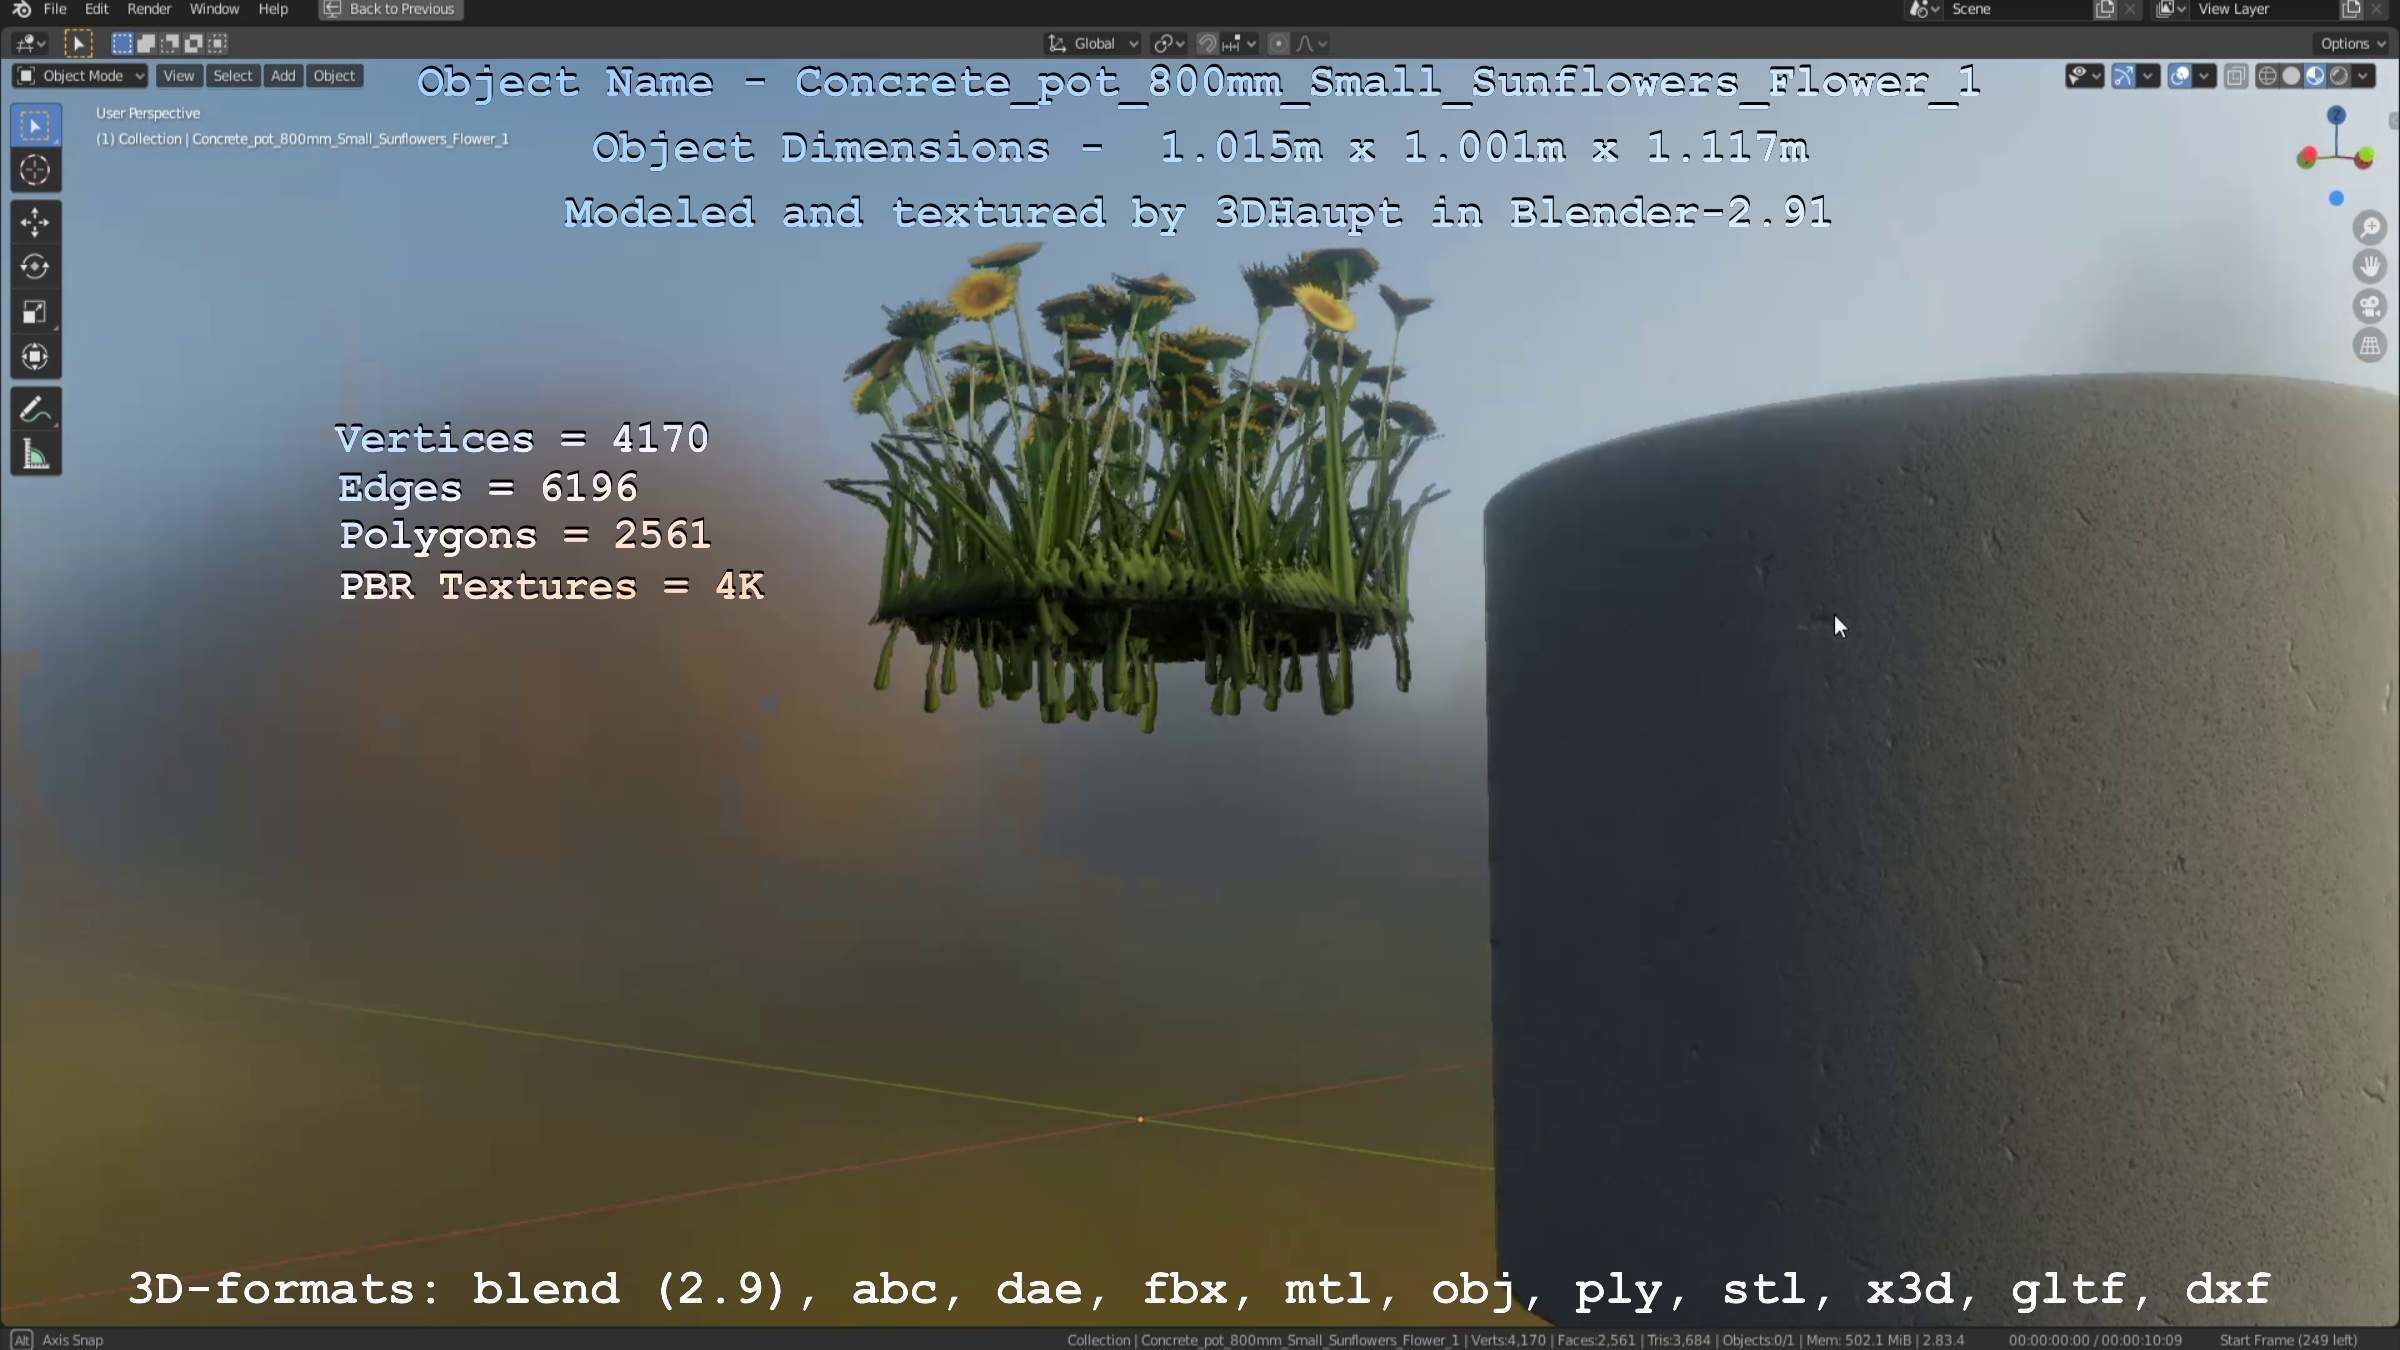Screen dimensions: 2400x1350
Task: Click the Add View Layer copy icon
Action: click(2351, 9)
